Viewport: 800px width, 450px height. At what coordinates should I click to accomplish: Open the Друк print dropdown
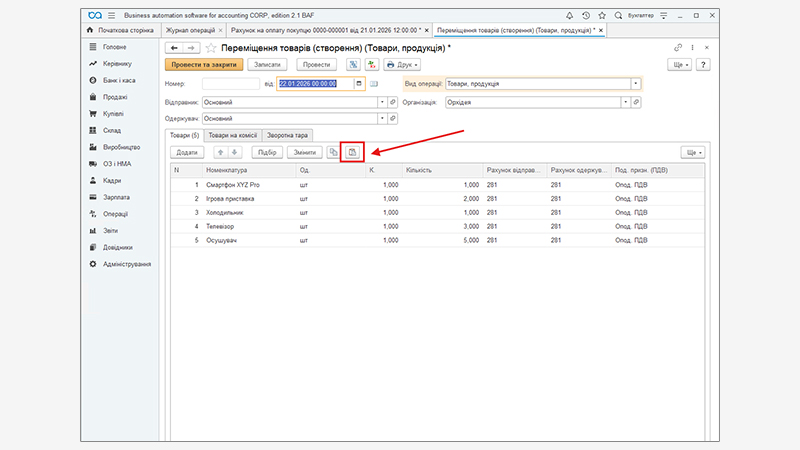(x=404, y=64)
